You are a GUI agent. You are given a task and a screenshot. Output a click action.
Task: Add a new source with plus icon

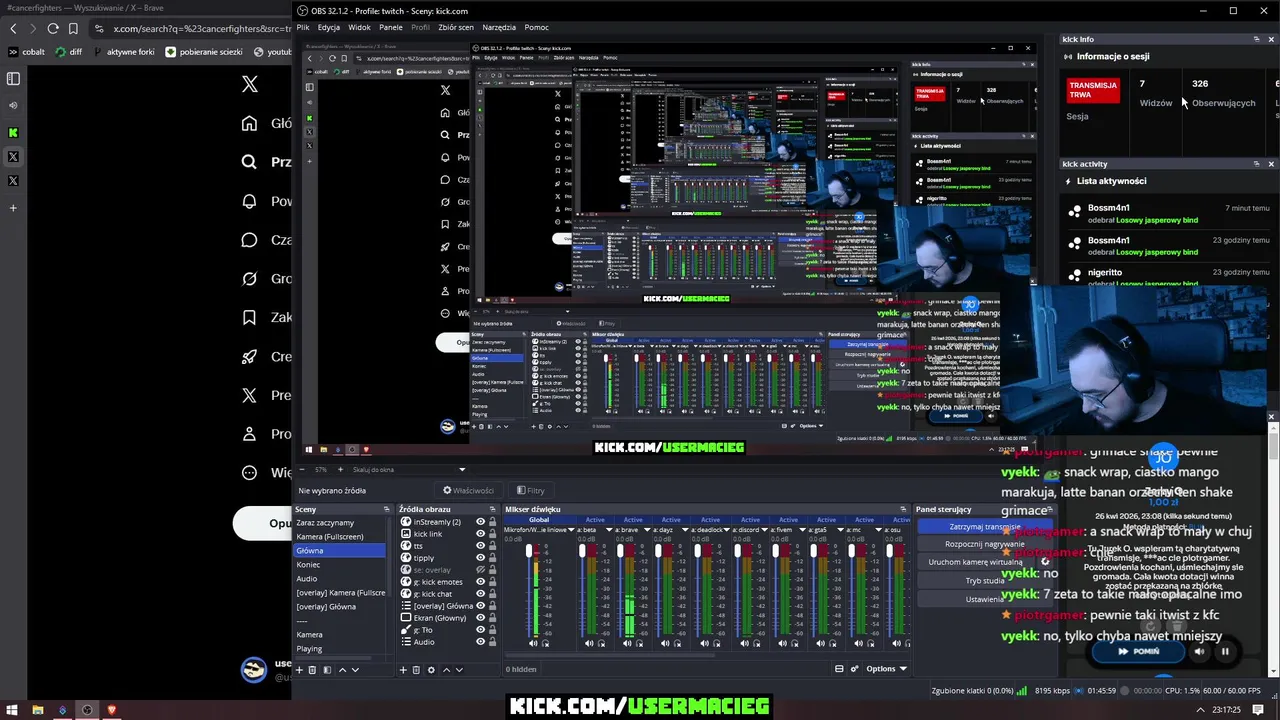403,670
